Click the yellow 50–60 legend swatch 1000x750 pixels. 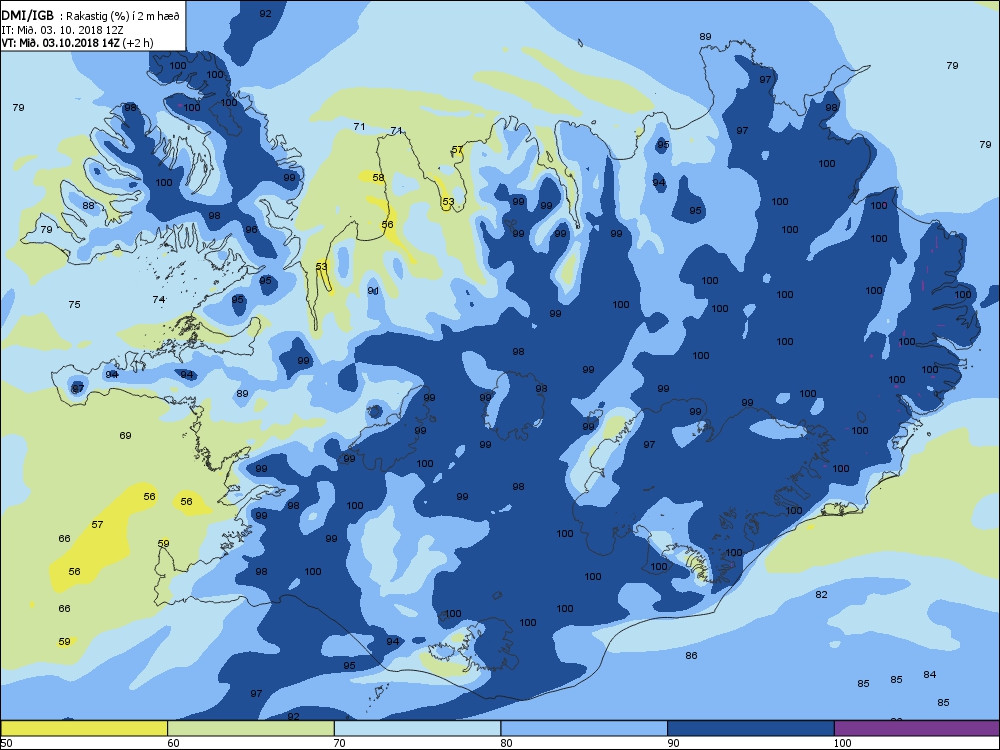(x=84, y=728)
